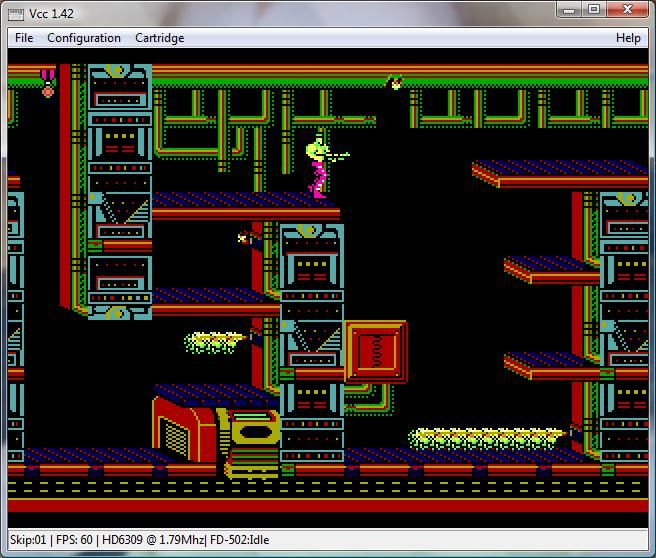
Task: Open the File menu
Action: click(24, 38)
